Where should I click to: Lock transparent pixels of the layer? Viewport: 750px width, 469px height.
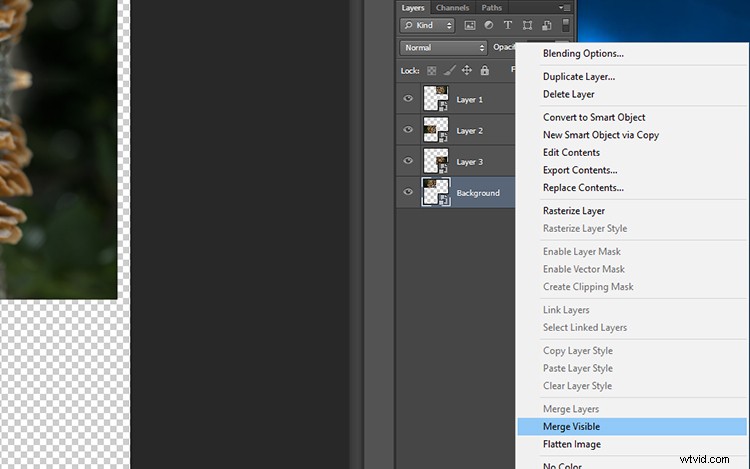coord(432,71)
